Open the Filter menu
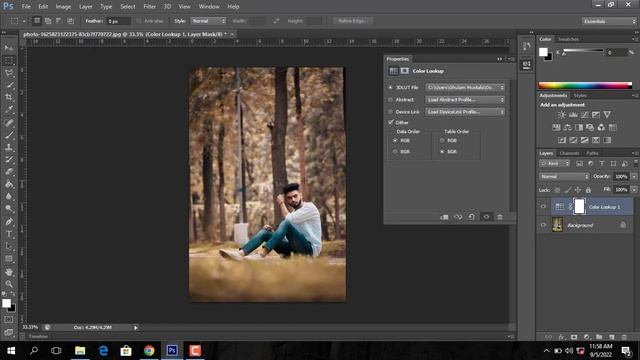Viewport: 640px width, 360px height. tap(149, 7)
